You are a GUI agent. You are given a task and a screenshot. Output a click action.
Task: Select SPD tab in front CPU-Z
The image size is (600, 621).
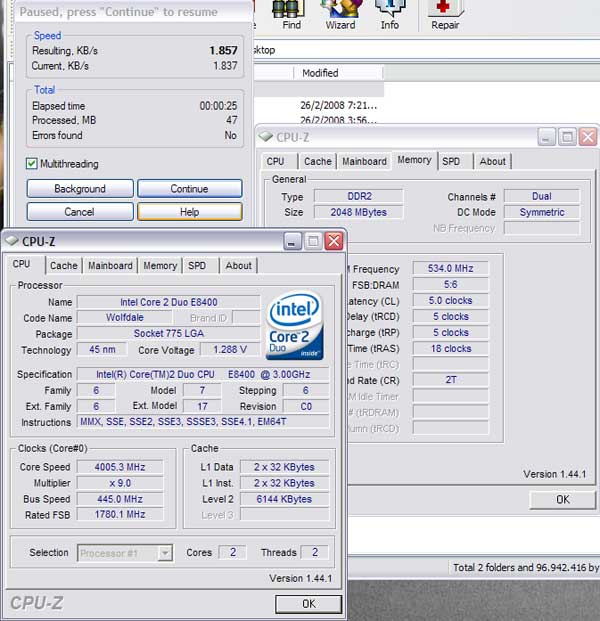(x=197, y=266)
